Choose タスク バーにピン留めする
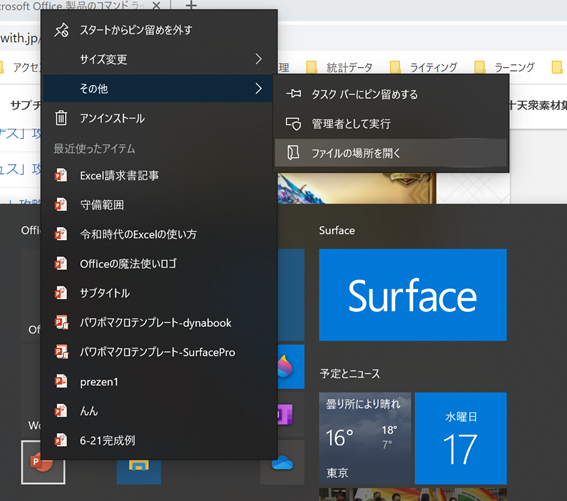 point(391,94)
